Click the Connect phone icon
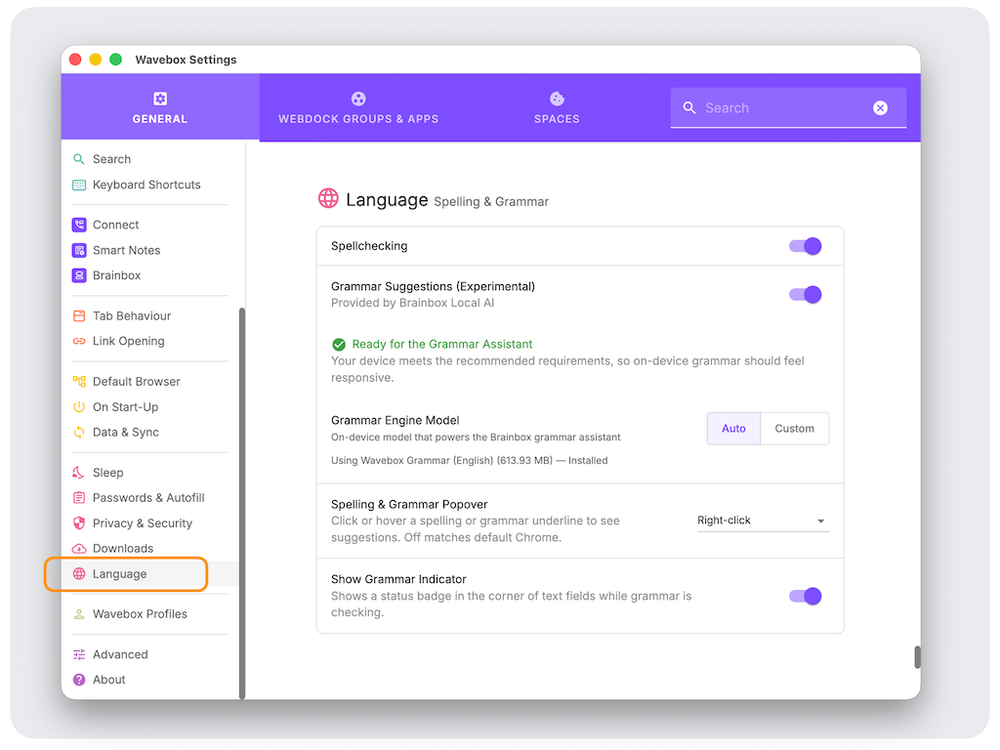1000x750 pixels. tap(79, 224)
